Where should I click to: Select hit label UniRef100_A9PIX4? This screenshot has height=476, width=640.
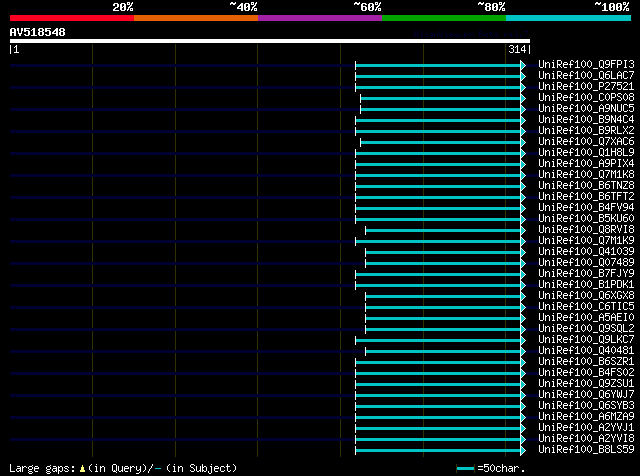(586, 163)
